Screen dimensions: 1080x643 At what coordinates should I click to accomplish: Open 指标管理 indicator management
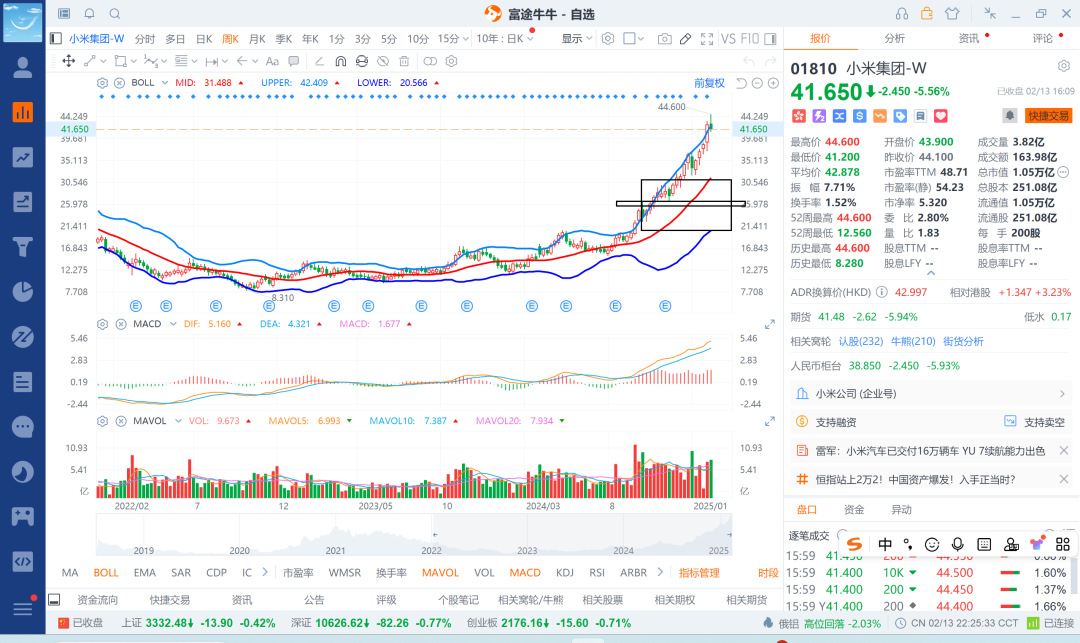698,573
